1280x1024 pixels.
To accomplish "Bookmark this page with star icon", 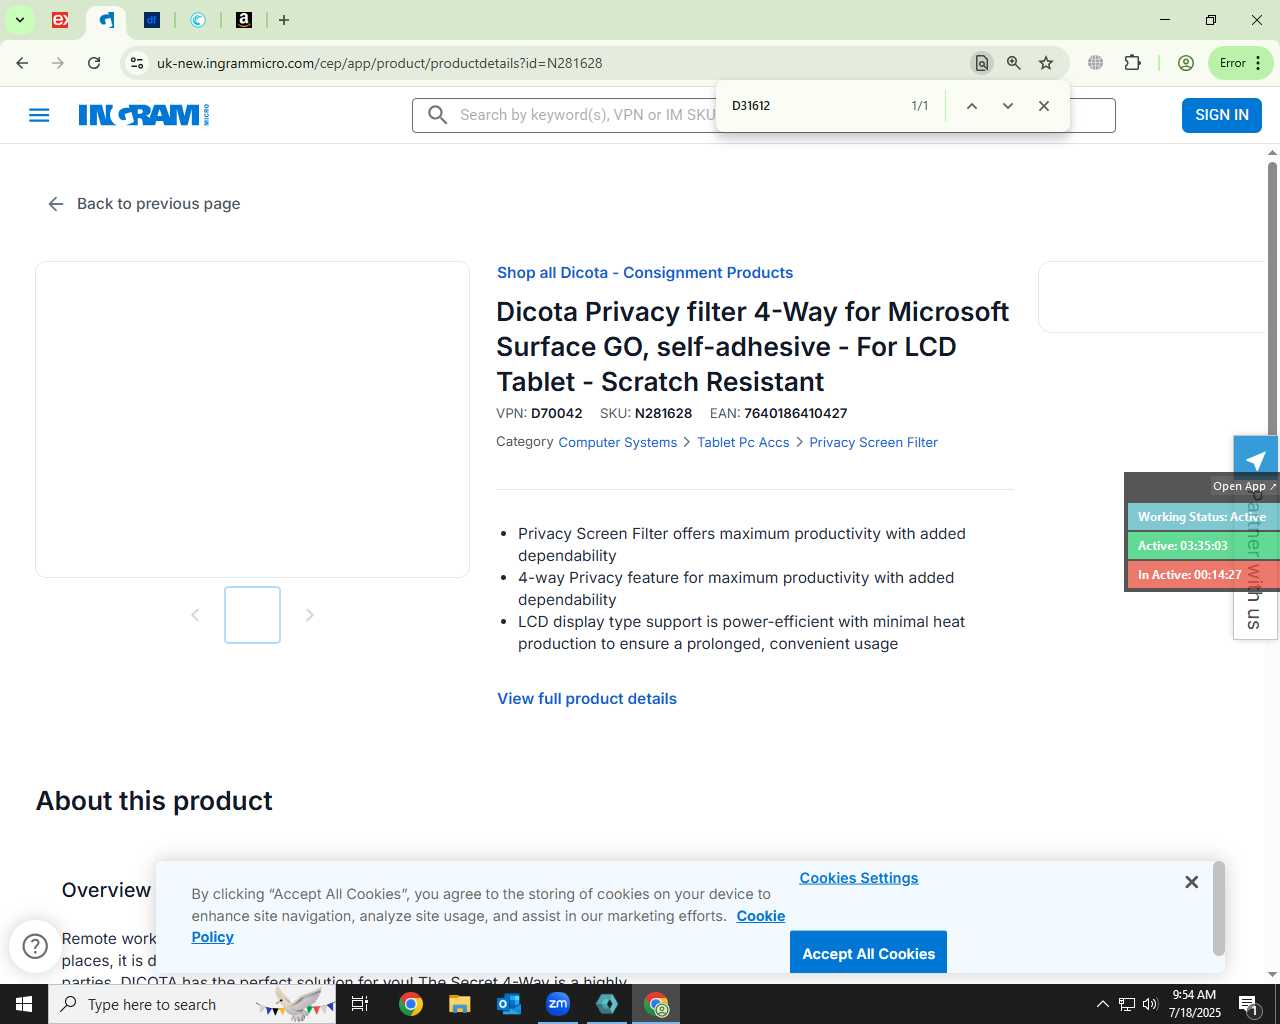I will (x=1046, y=63).
